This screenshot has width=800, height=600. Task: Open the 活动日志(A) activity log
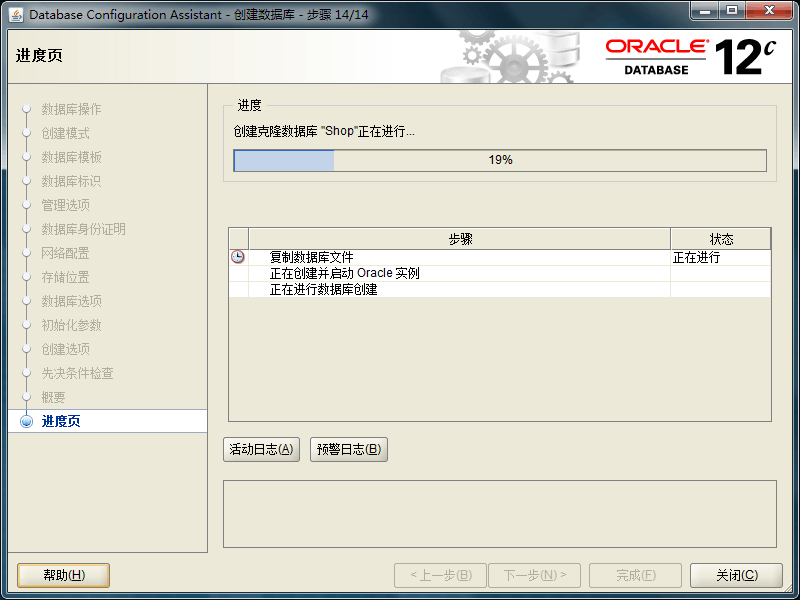[261, 449]
